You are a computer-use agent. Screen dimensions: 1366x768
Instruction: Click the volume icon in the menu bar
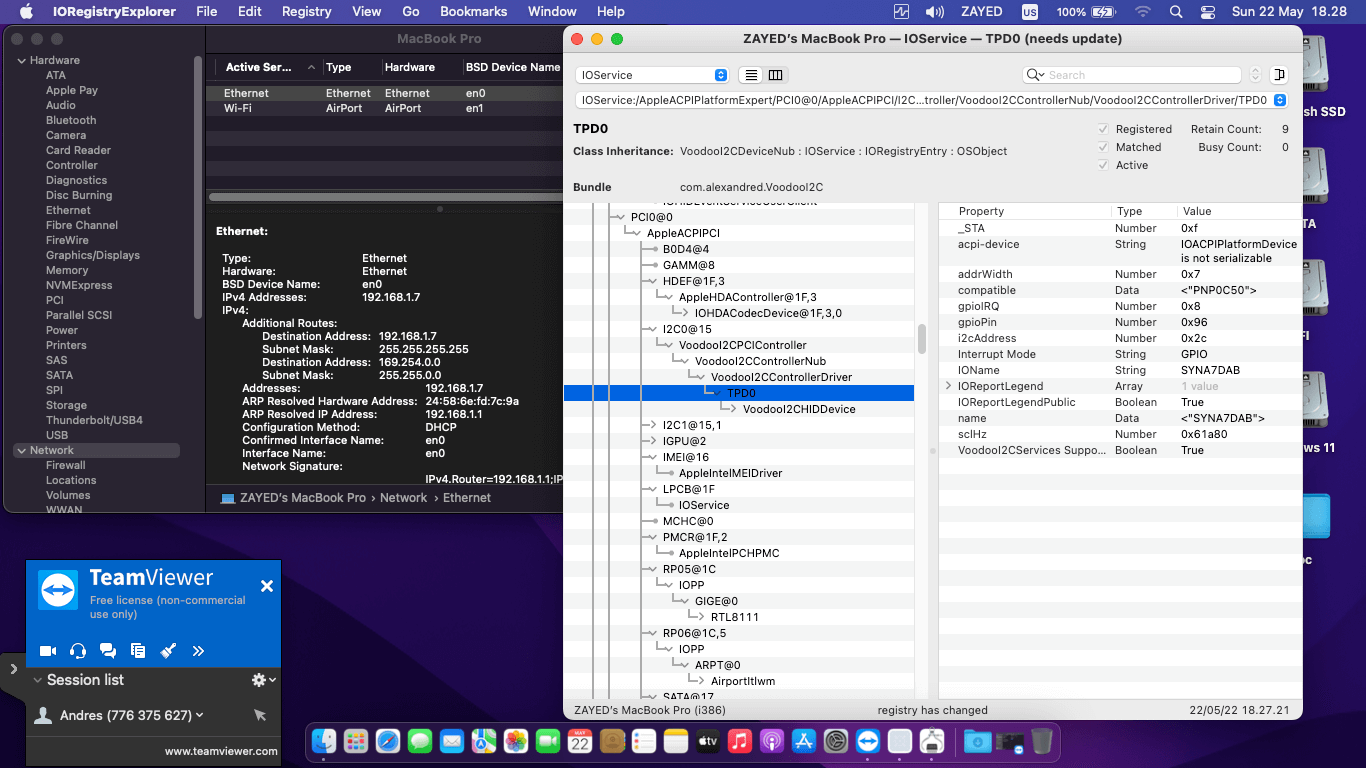(935, 12)
